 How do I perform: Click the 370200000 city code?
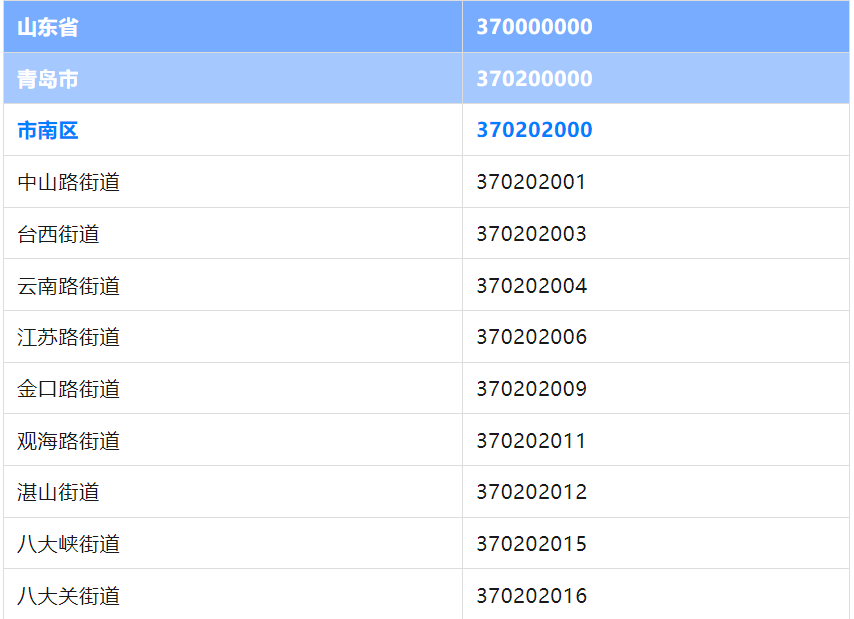pyautogui.click(x=534, y=79)
